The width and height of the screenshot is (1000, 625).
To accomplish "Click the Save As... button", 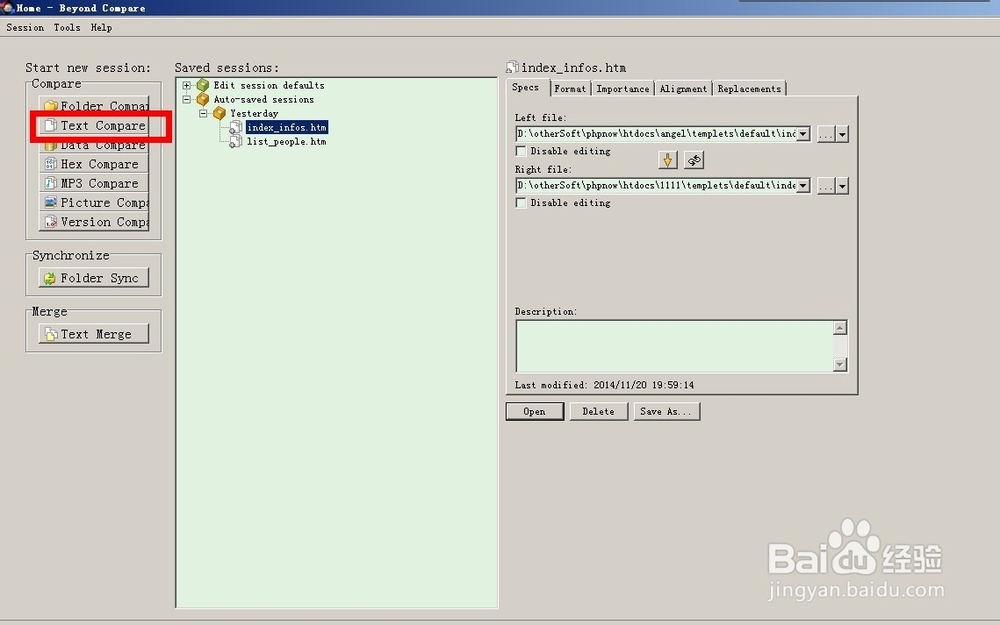I will tap(666, 411).
